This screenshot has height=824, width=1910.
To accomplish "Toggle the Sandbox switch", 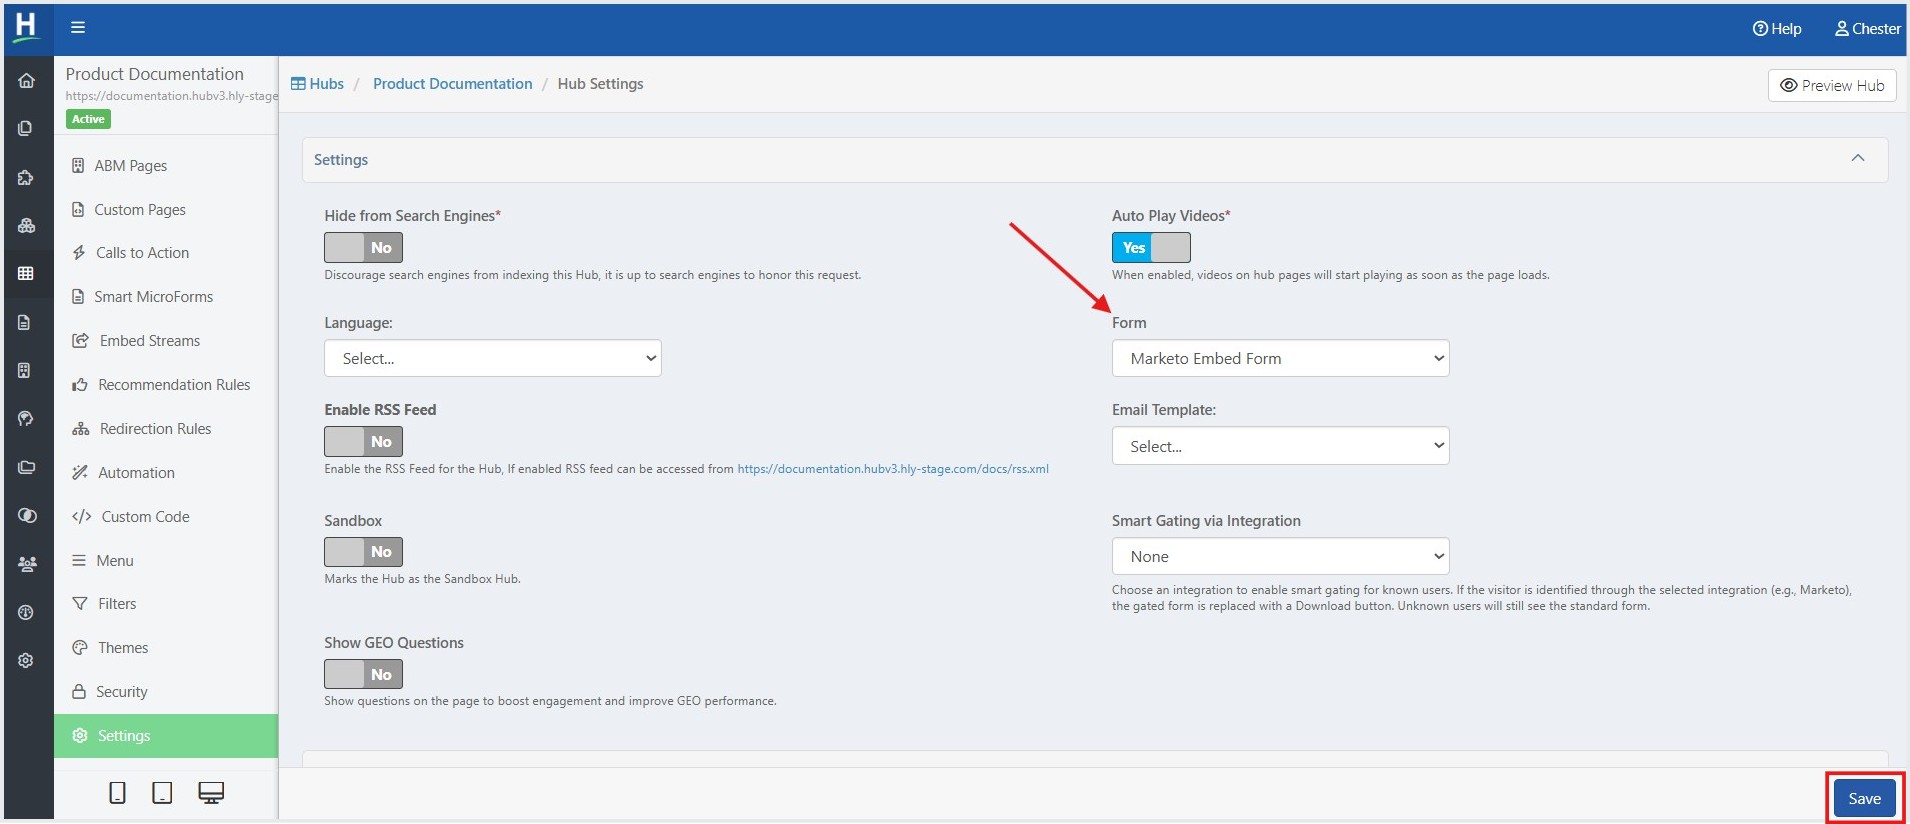I will pyautogui.click(x=363, y=551).
